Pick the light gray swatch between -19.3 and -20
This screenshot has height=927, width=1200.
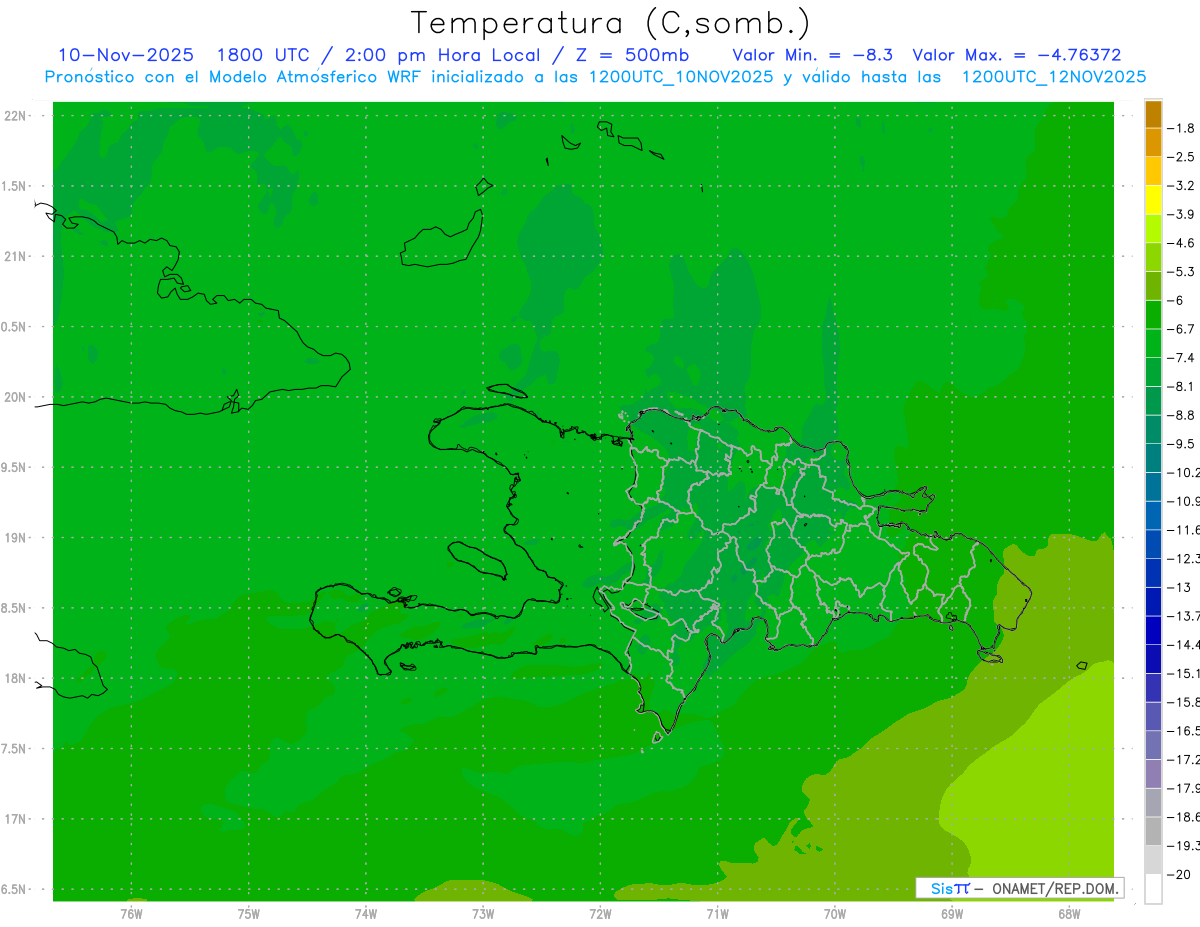[x=1154, y=860]
